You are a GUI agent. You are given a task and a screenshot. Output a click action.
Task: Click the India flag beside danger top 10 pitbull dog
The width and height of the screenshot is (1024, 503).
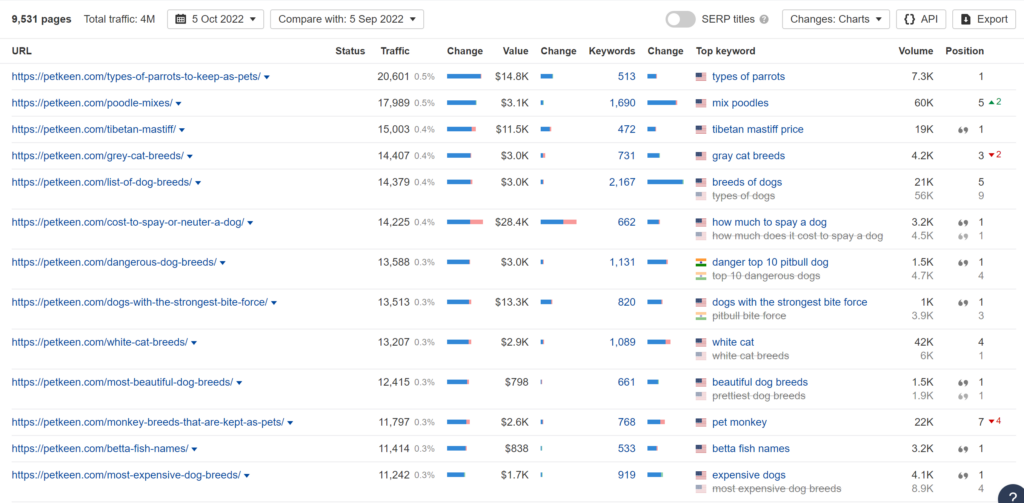coord(701,262)
